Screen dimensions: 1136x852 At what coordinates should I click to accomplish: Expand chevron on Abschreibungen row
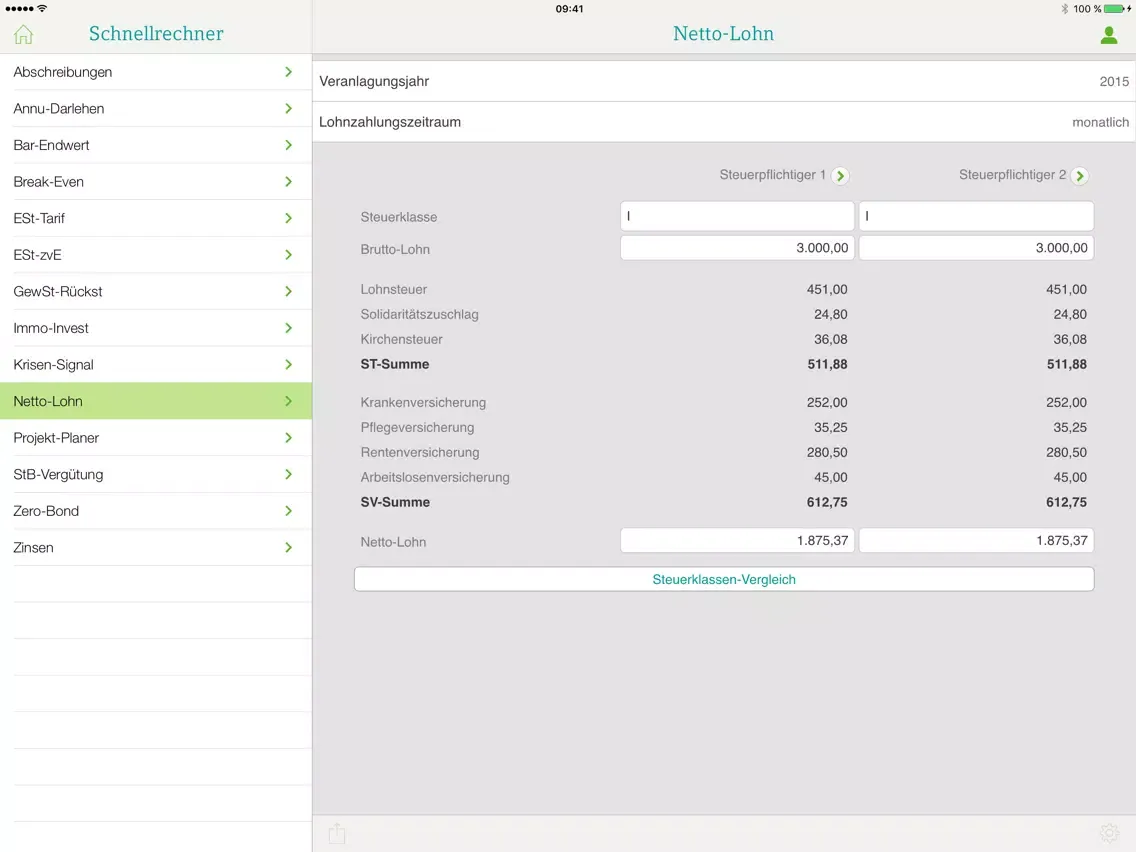[288, 72]
